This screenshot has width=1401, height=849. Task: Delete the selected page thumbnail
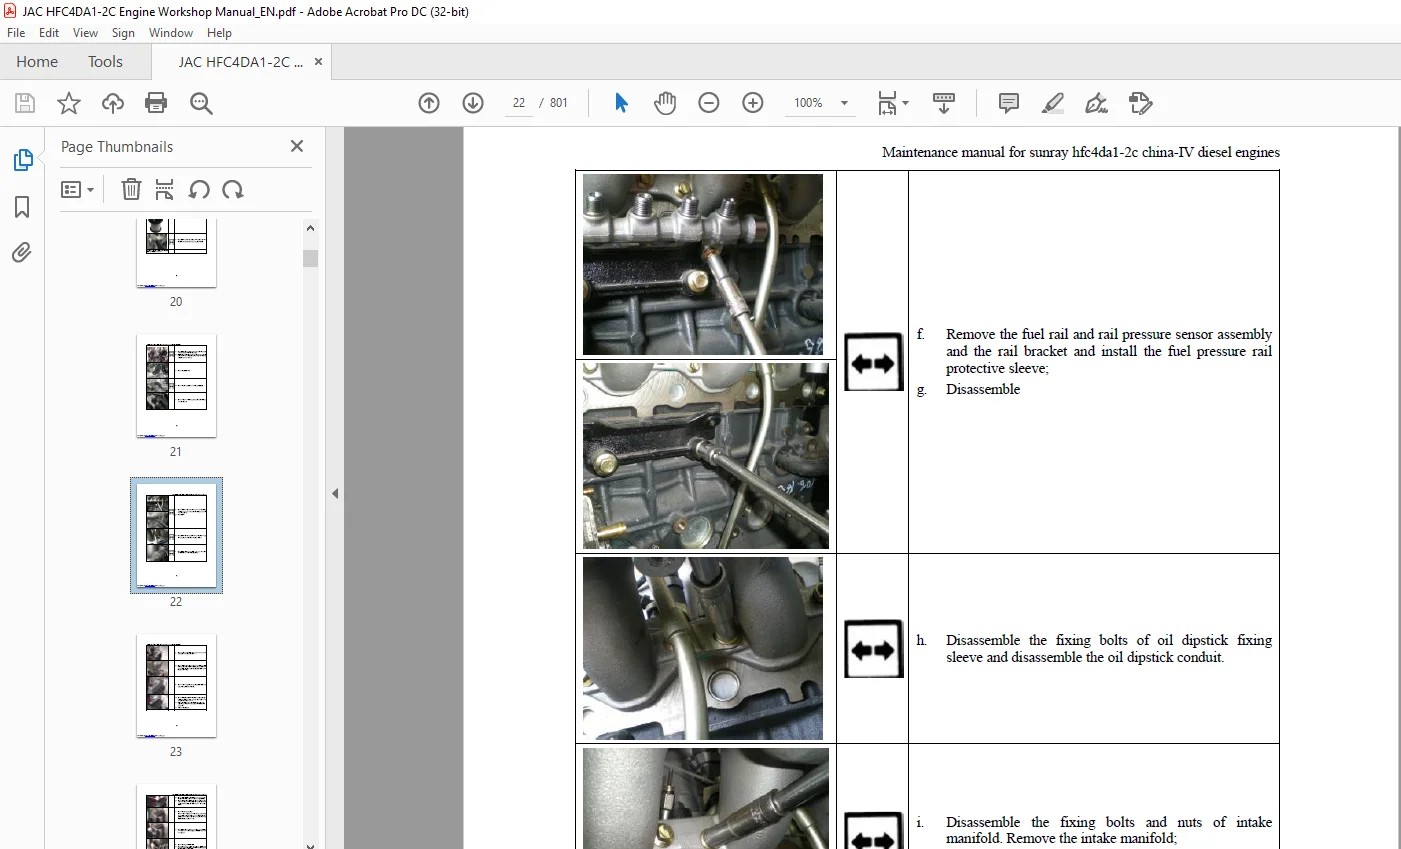(x=131, y=189)
